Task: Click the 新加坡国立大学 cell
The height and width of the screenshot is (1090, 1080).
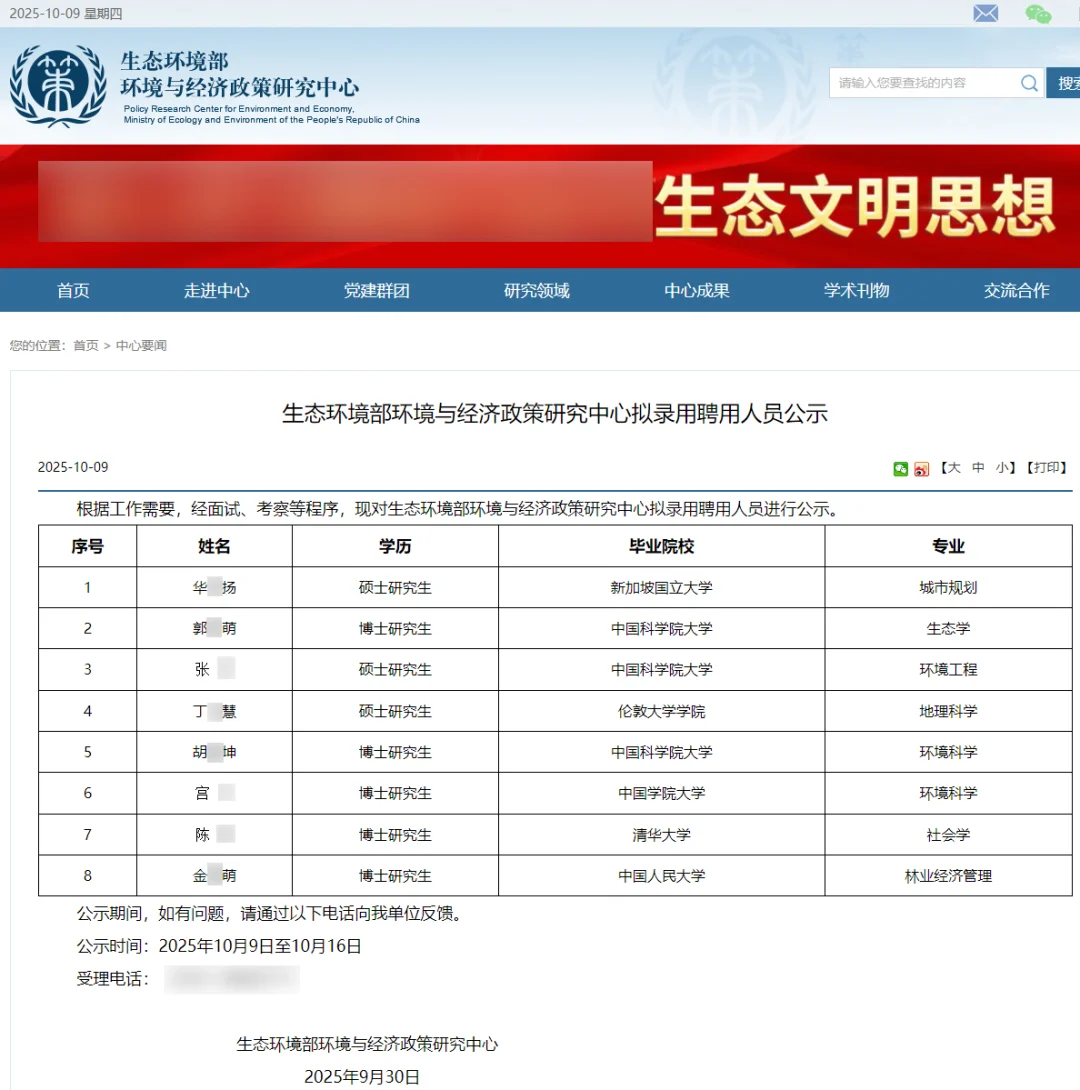Action: 662,588
